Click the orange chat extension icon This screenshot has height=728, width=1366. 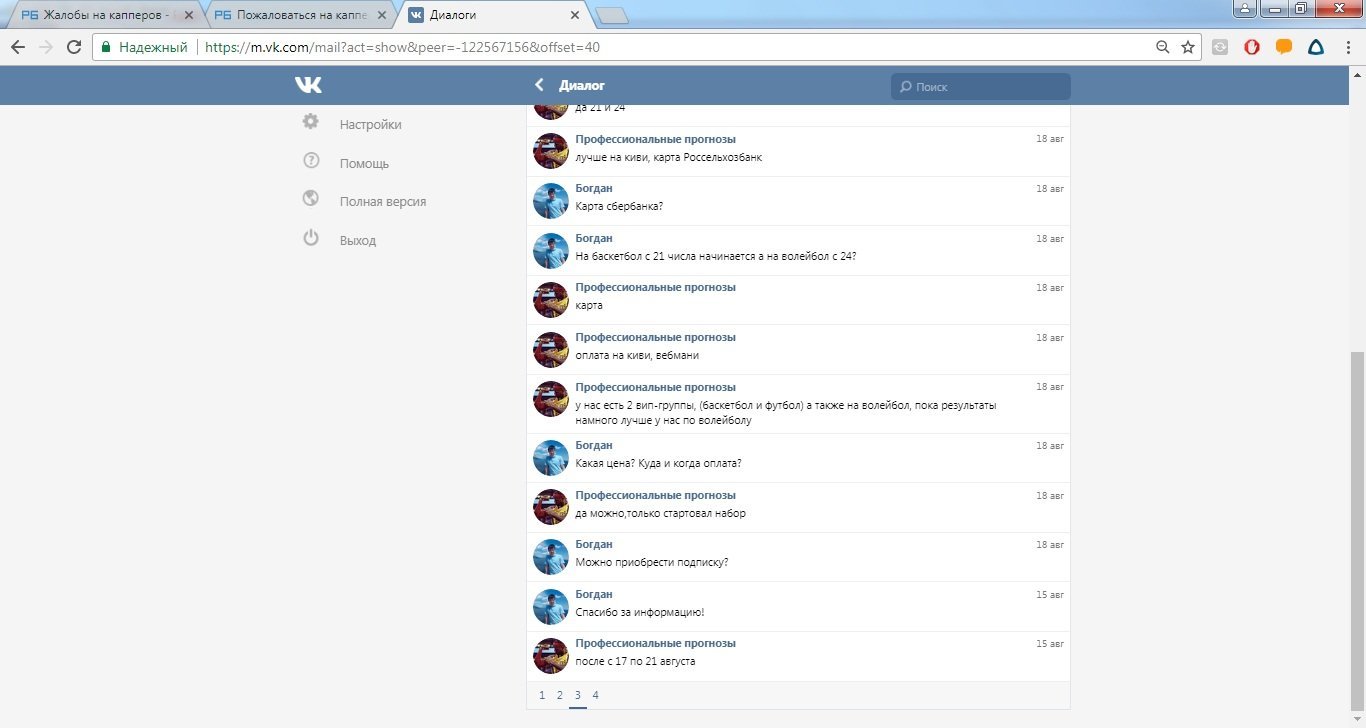1284,47
